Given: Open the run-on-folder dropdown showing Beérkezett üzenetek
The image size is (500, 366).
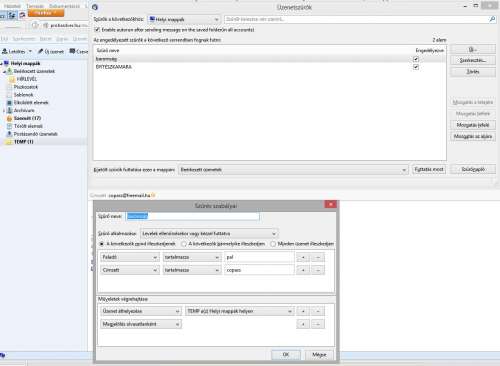Looking at the screenshot, I should (x=293, y=170).
